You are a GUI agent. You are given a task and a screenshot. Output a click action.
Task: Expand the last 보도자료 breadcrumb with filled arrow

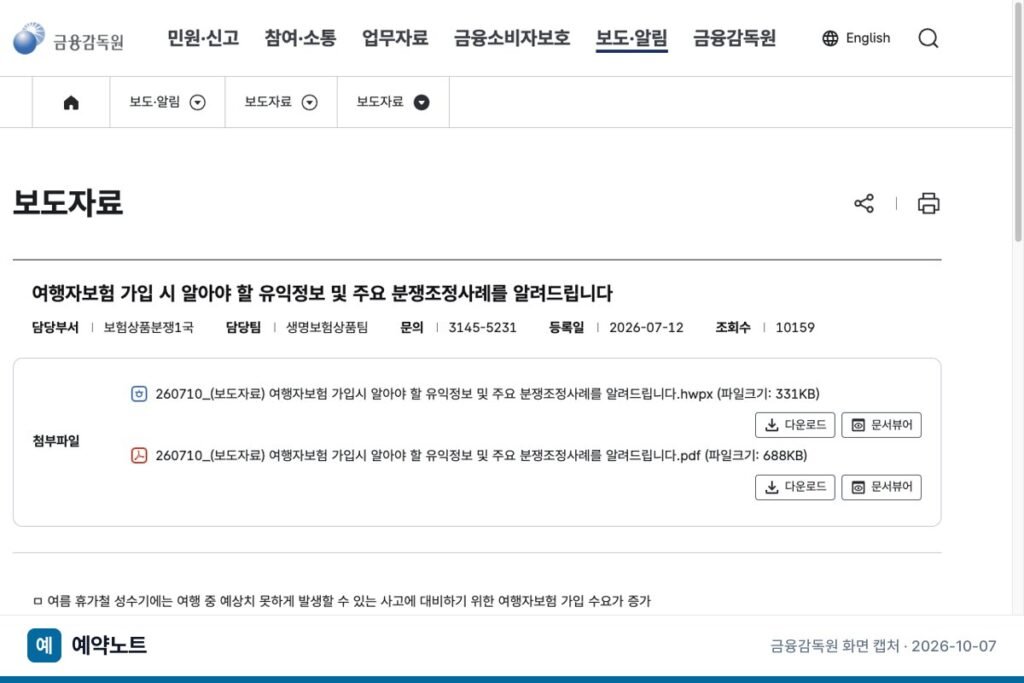422,103
